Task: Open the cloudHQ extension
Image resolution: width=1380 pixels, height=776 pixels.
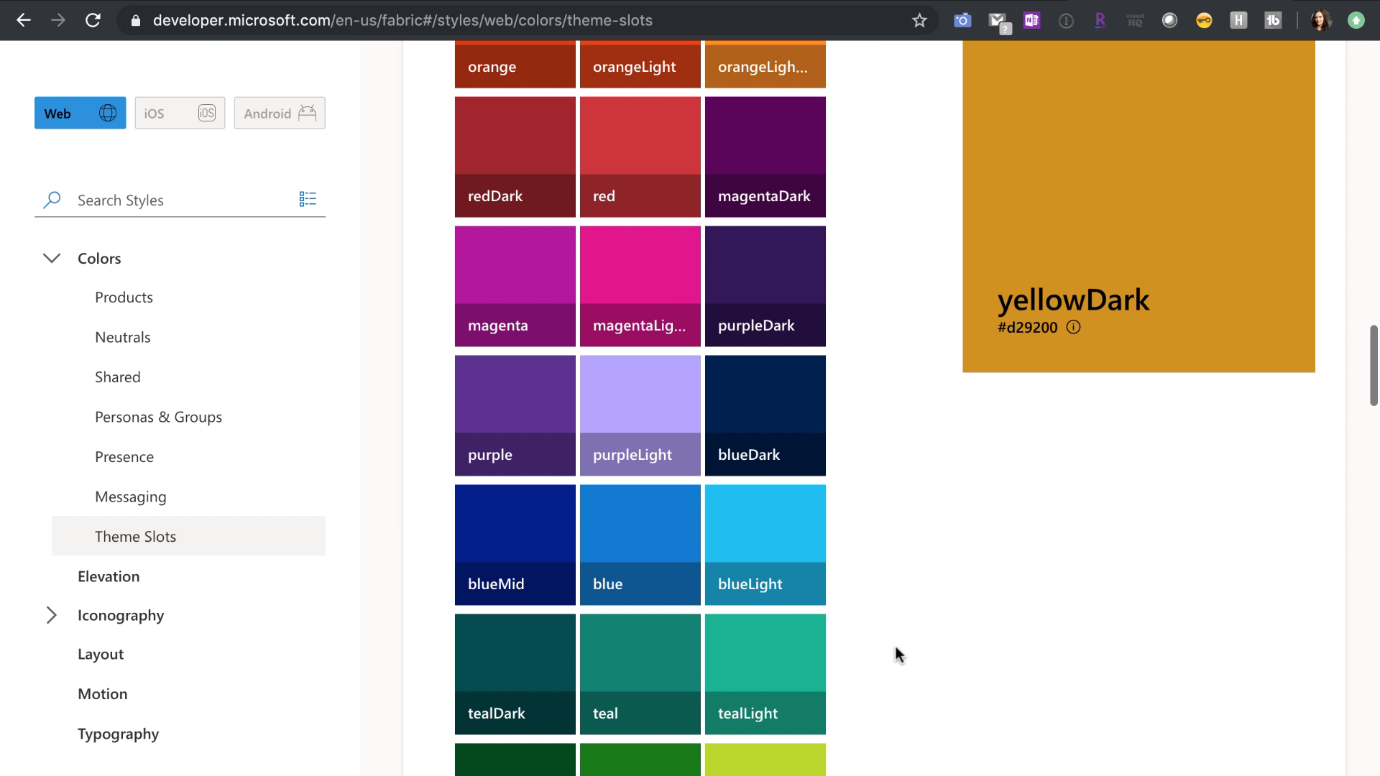Action: click(x=1135, y=20)
